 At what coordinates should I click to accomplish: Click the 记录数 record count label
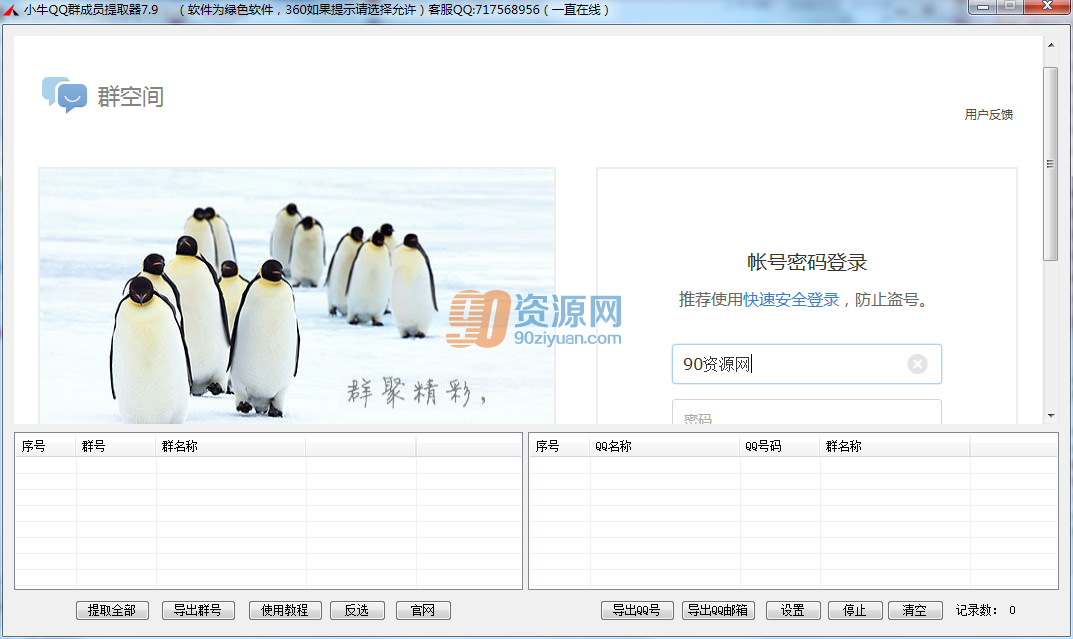pos(977,610)
